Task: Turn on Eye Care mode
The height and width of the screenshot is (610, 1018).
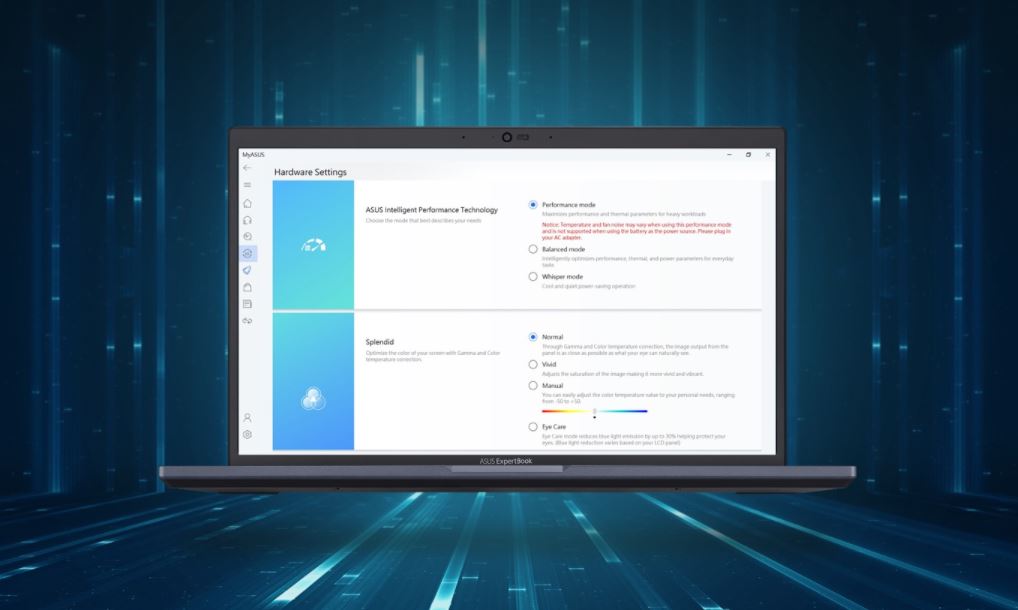Action: pyautogui.click(x=533, y=427)
